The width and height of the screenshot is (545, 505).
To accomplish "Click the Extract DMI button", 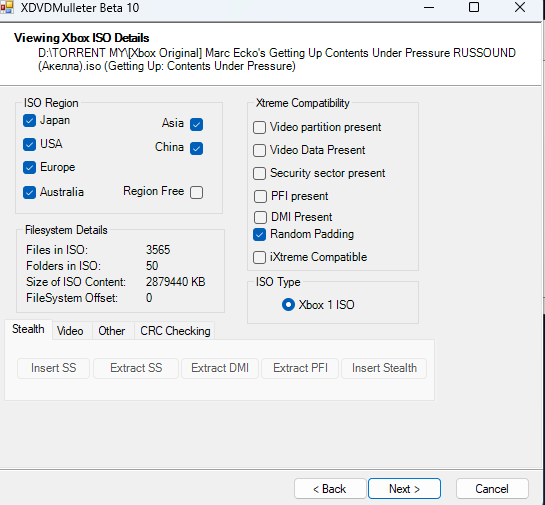I will pyautogui.click(x=220, y=368).
